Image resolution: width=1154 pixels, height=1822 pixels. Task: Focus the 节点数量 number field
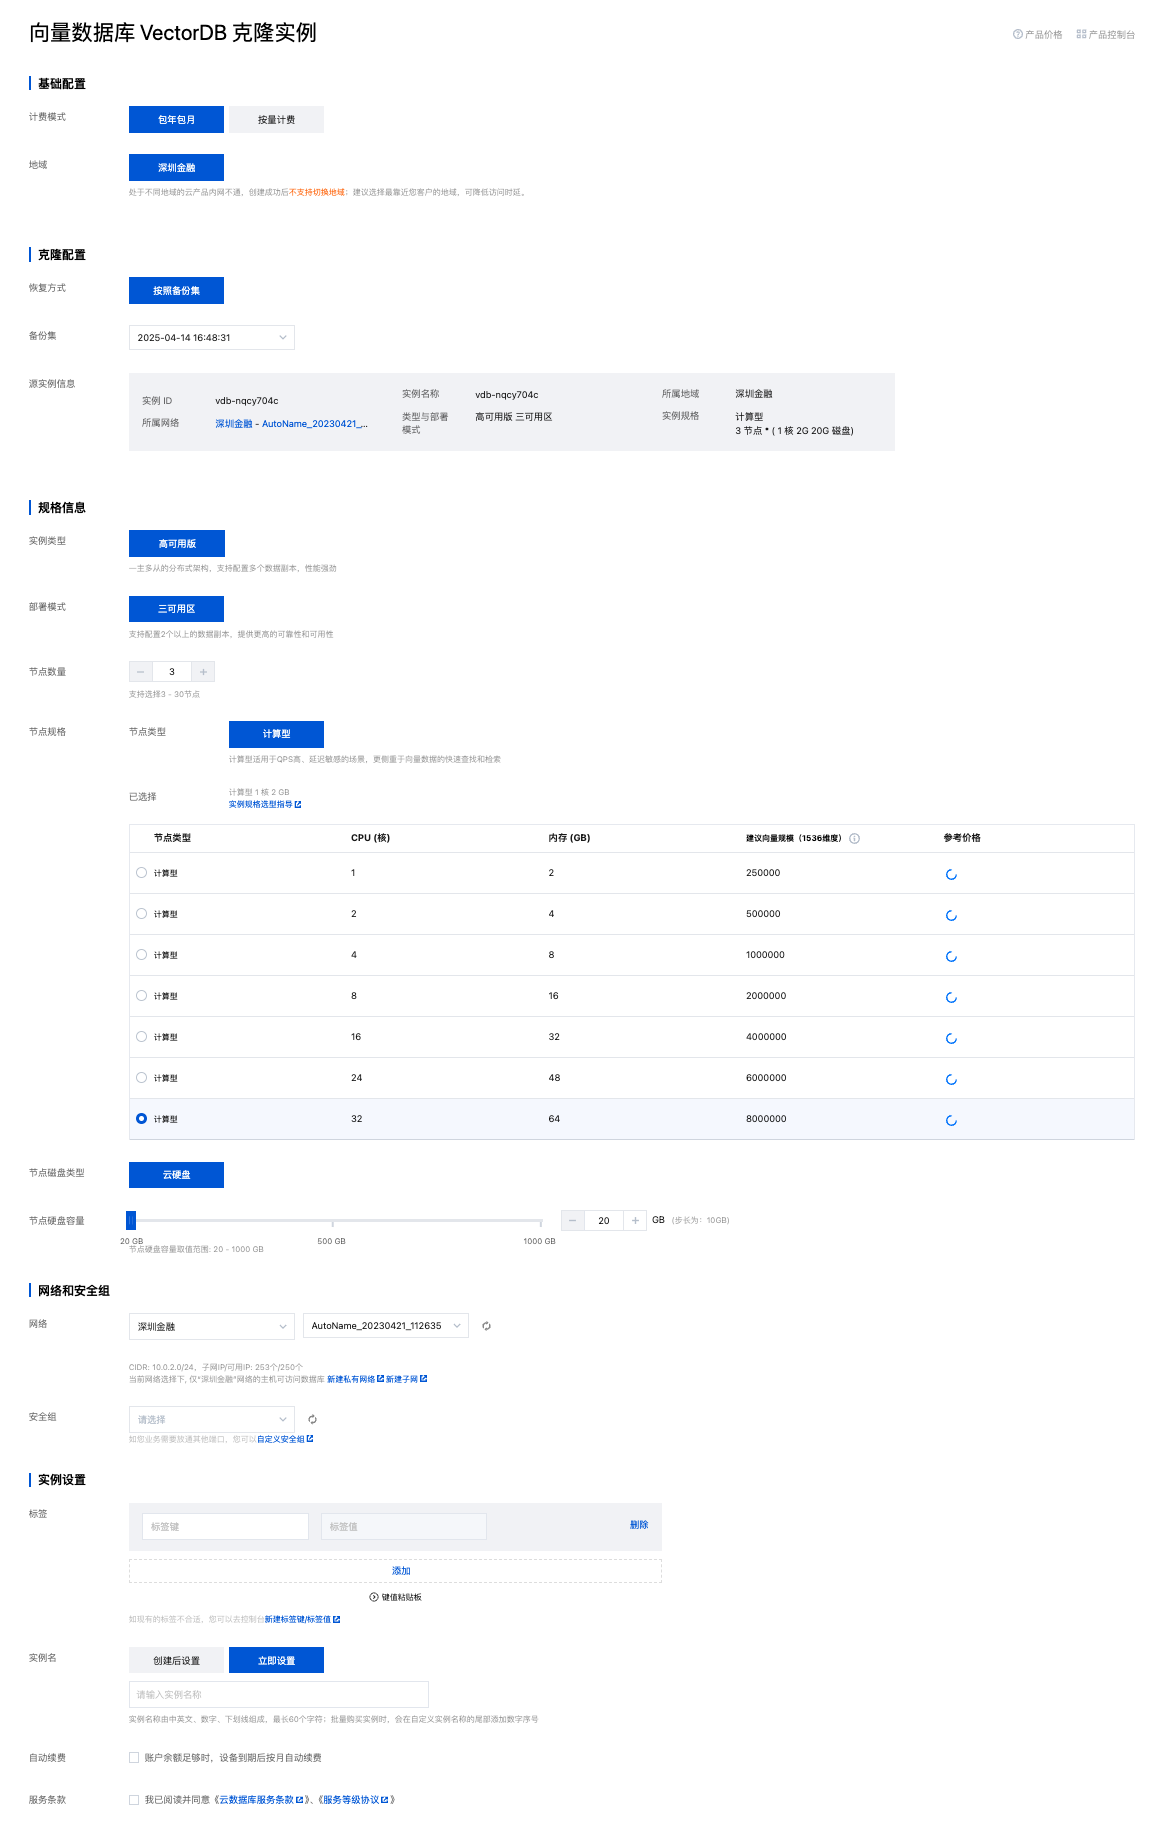pyautogui.click(x=172, y=672)
